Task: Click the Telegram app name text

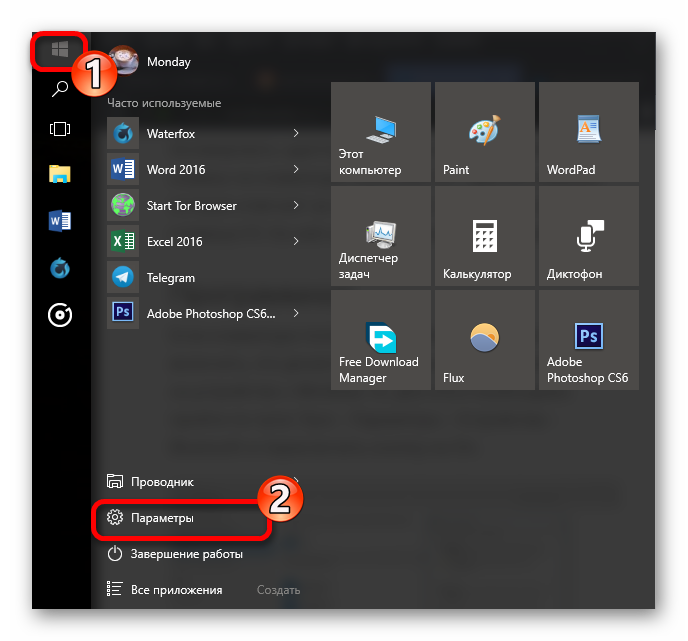Action: 171,278
